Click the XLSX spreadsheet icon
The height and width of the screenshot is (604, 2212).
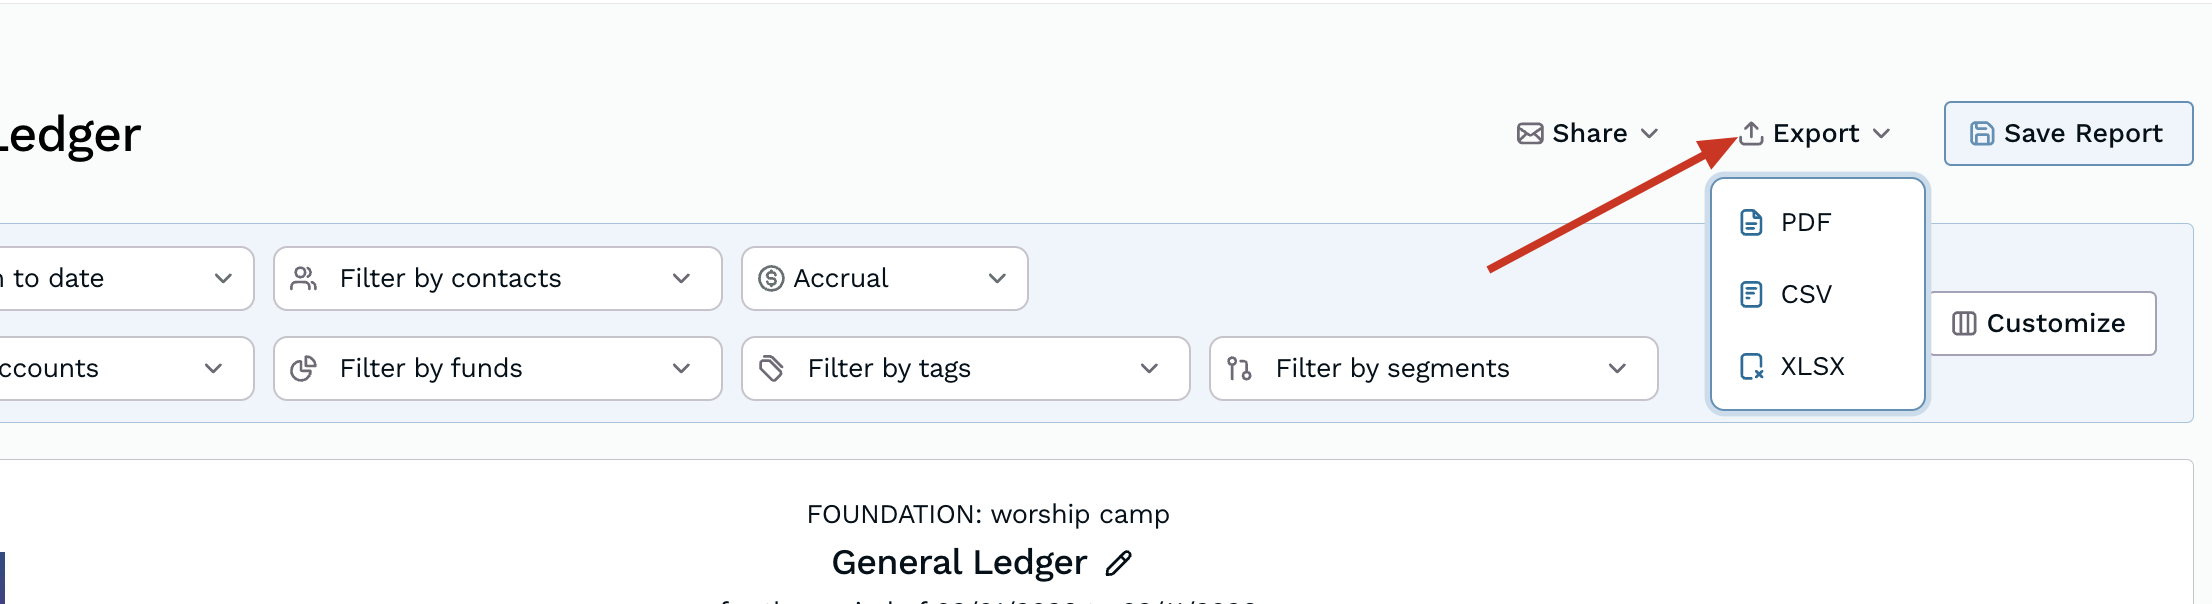[1751, 366]
